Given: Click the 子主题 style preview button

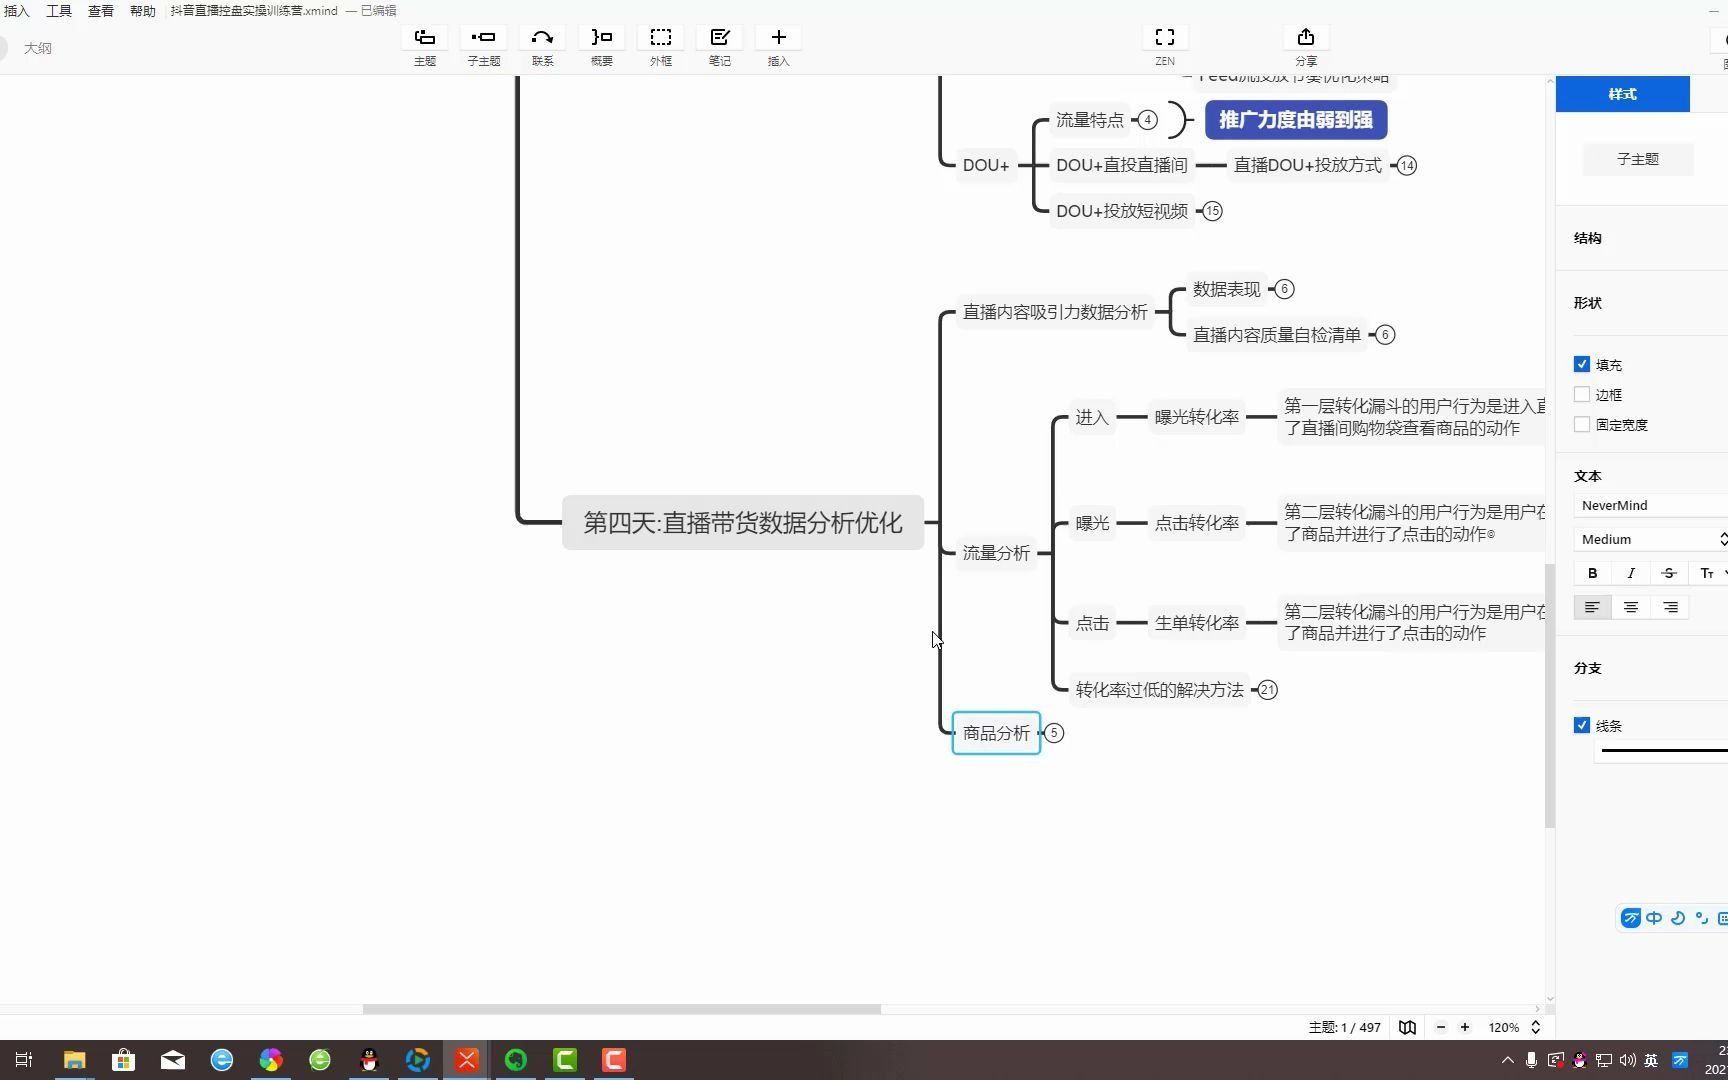Looking at the screenshot, I should [x=1638, y=159].
